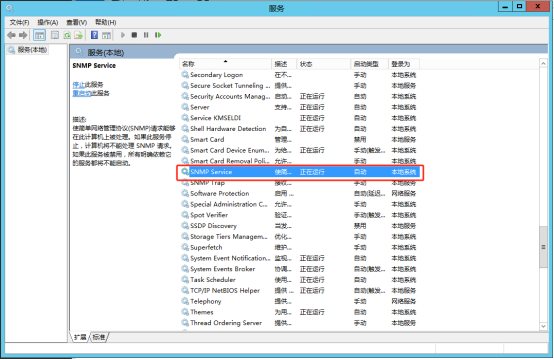Click the icon in the 服务(本地) header
This screenshot has height=360, width=554.
click(79, 52)
